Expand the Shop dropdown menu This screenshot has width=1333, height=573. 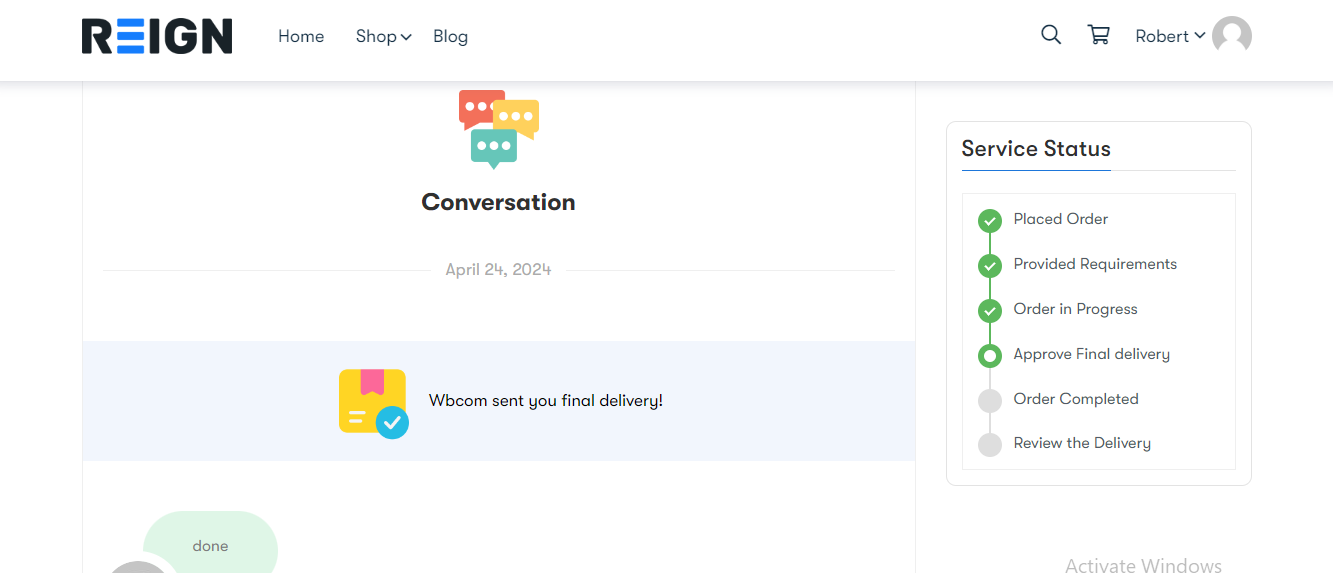(383, 36)
